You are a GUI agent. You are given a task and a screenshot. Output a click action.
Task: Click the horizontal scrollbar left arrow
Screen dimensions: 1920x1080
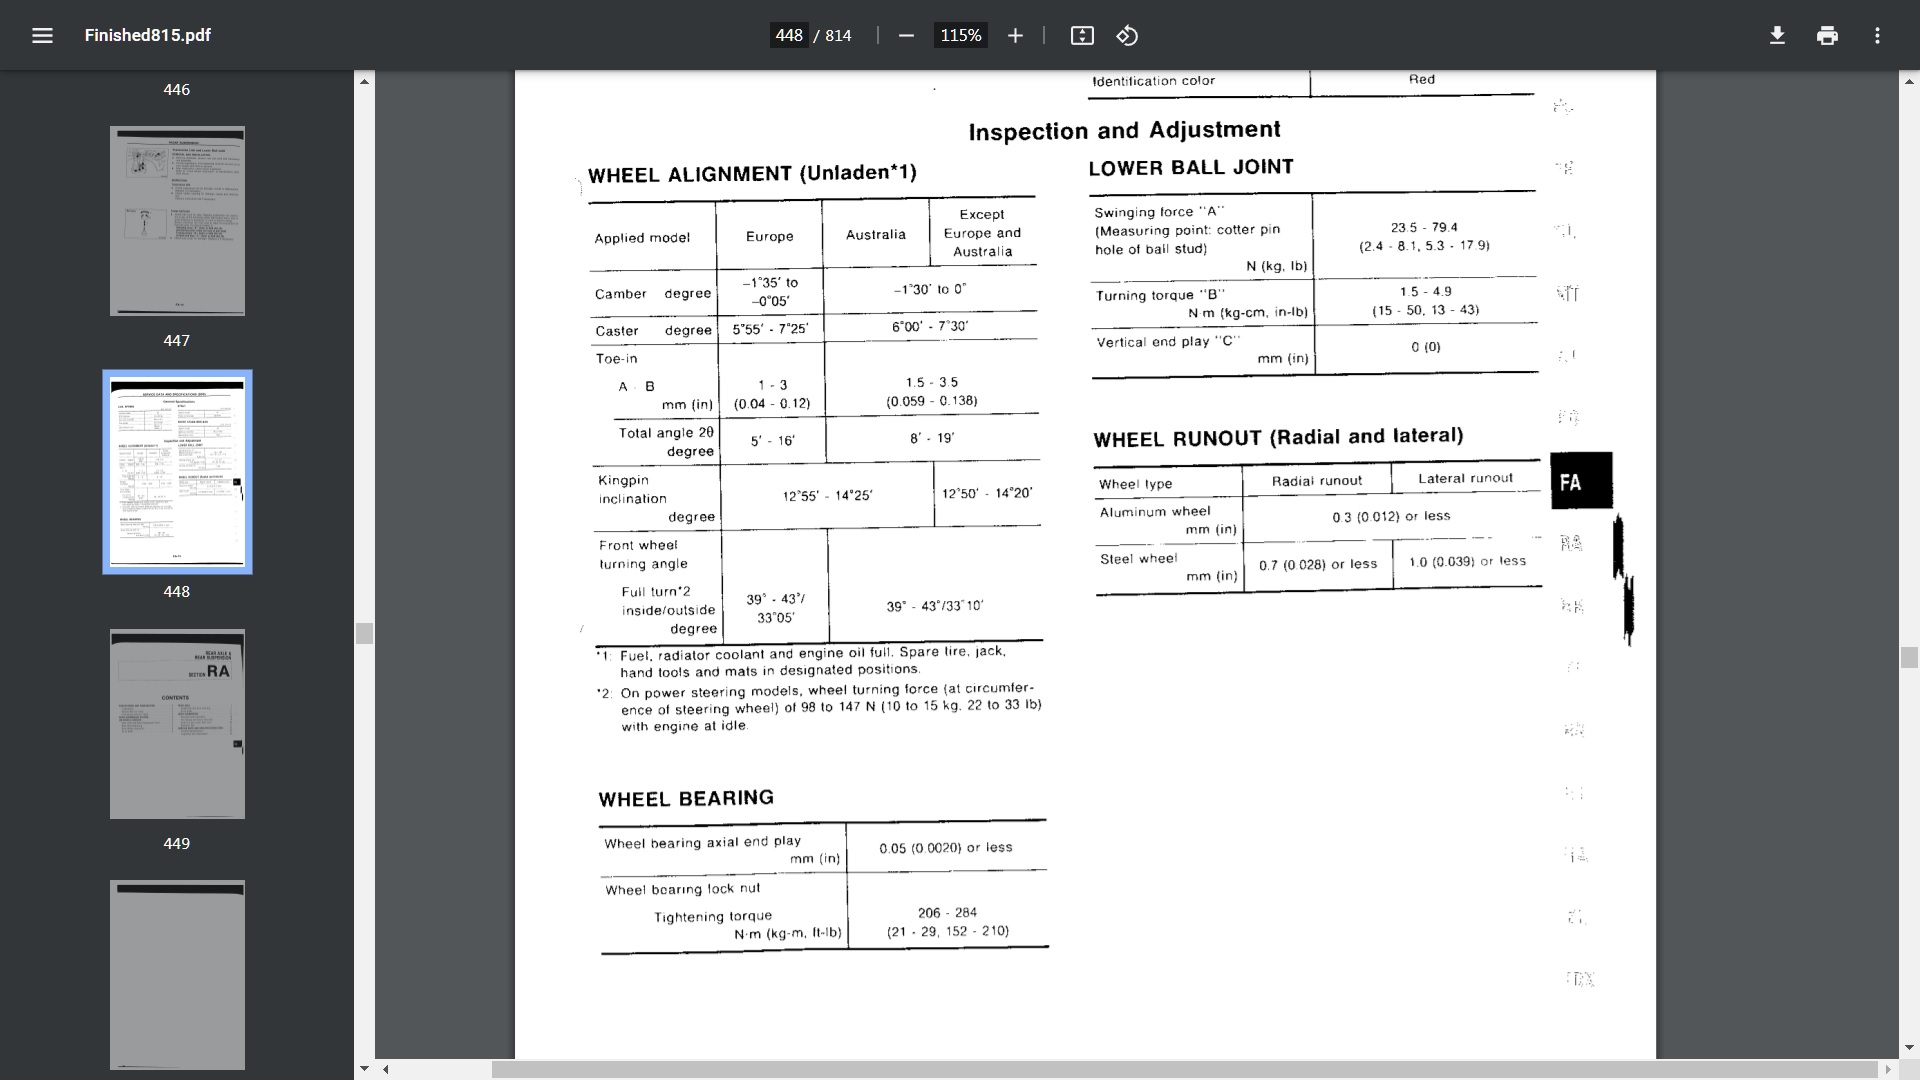coord(386,1069)
